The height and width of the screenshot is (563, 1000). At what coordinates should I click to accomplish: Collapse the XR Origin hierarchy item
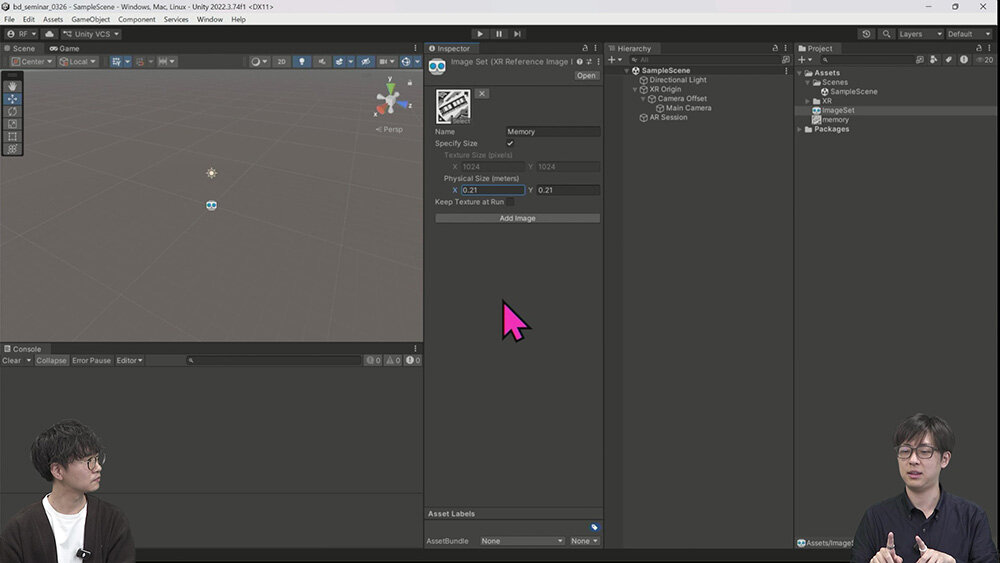(636, 90)
